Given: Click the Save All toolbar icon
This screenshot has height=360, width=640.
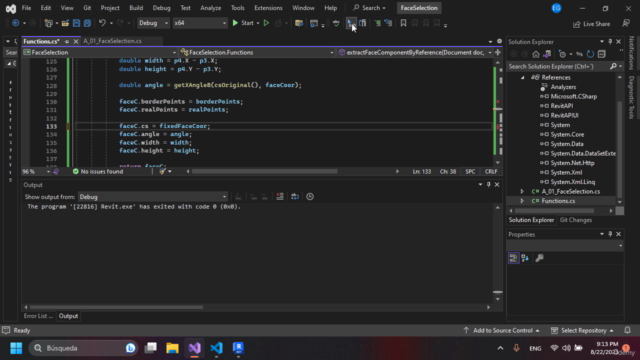Looking at the screenshot, I should 87,23.
